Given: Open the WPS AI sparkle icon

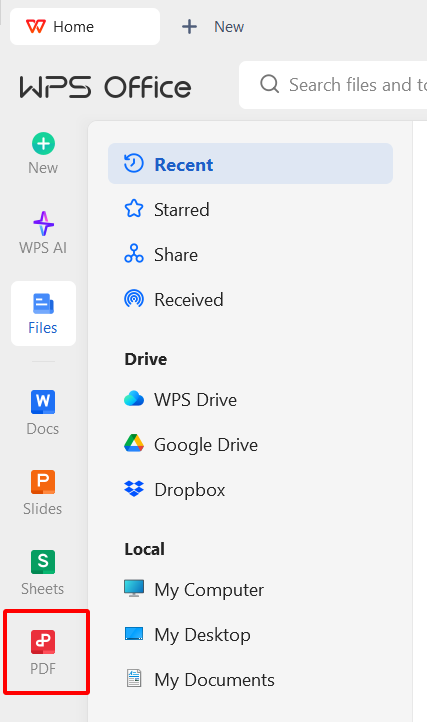Looking at the screenshot, I should 43,224.
